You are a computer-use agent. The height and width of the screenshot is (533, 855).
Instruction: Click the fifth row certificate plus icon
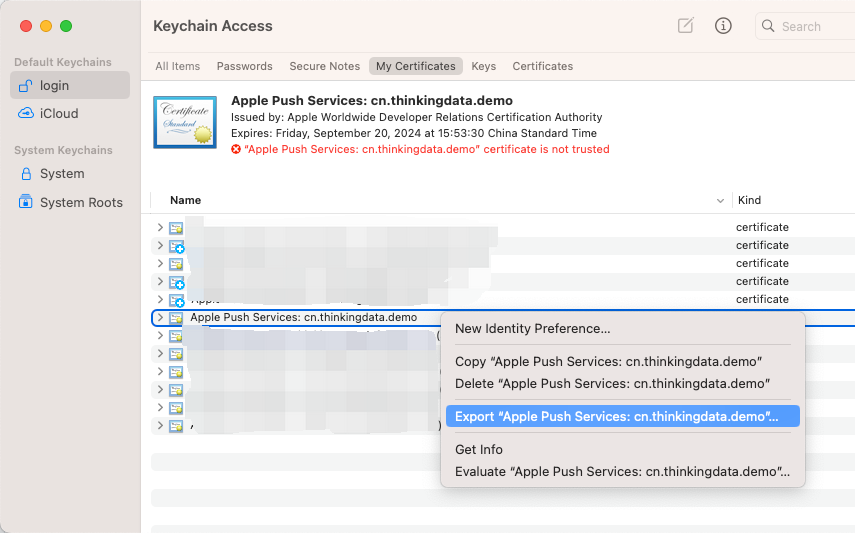coord(177,300)
